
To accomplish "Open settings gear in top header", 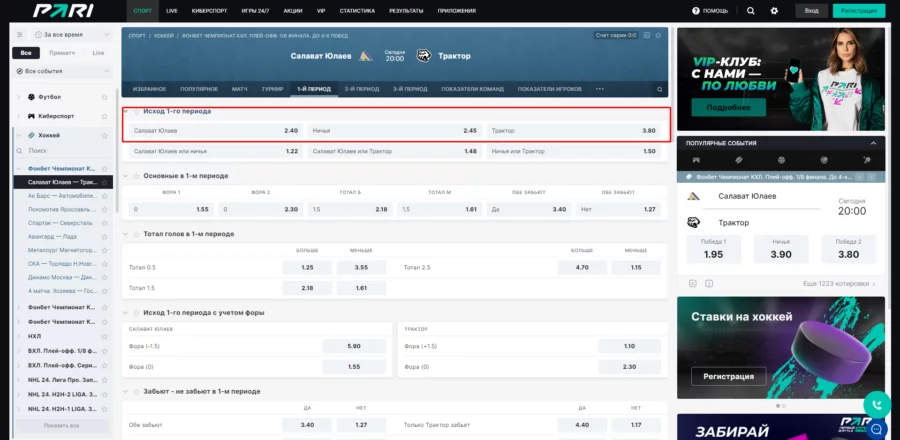I will [774, 10].
